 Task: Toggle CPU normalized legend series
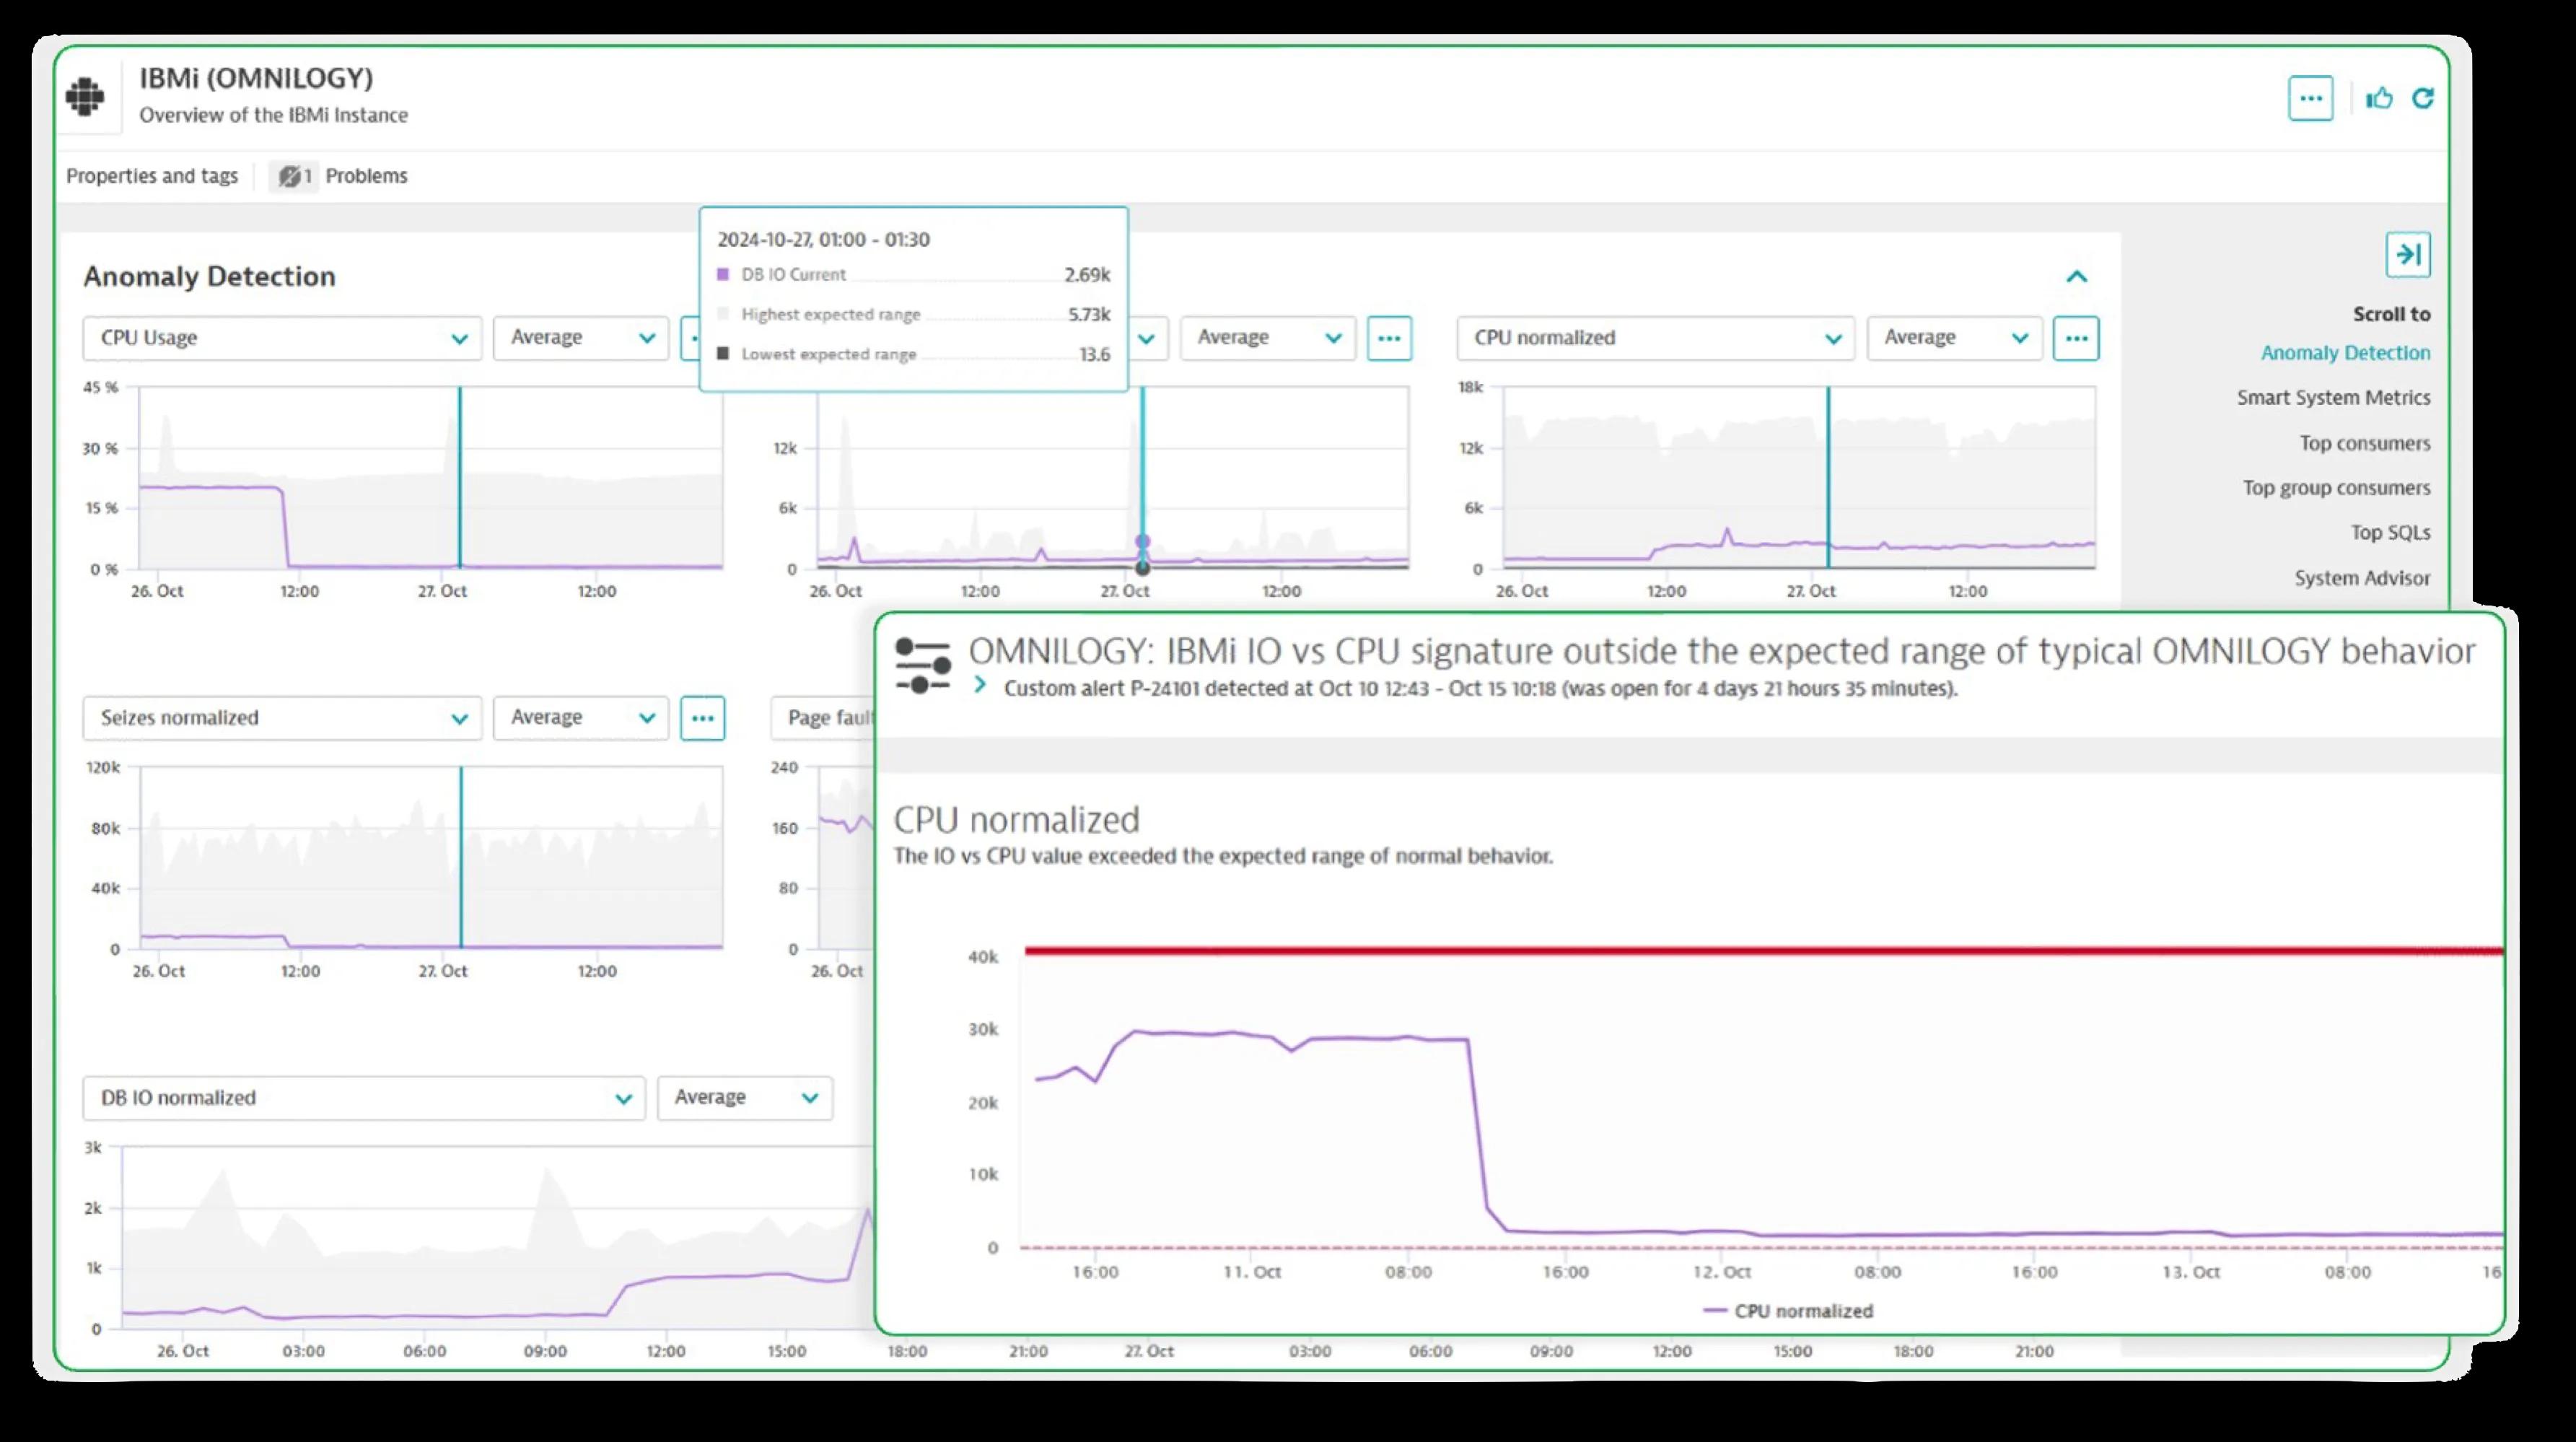coord(1787,1311)
